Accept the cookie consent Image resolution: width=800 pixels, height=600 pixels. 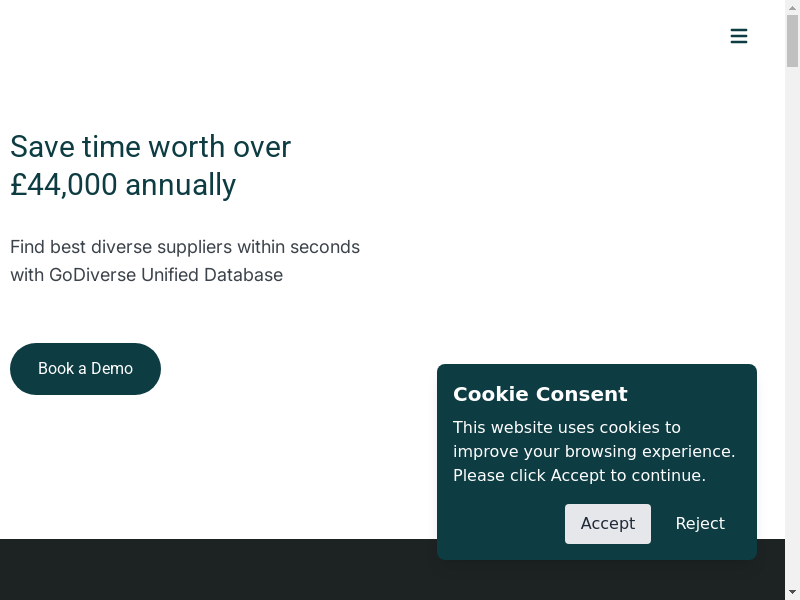(607, 524)
